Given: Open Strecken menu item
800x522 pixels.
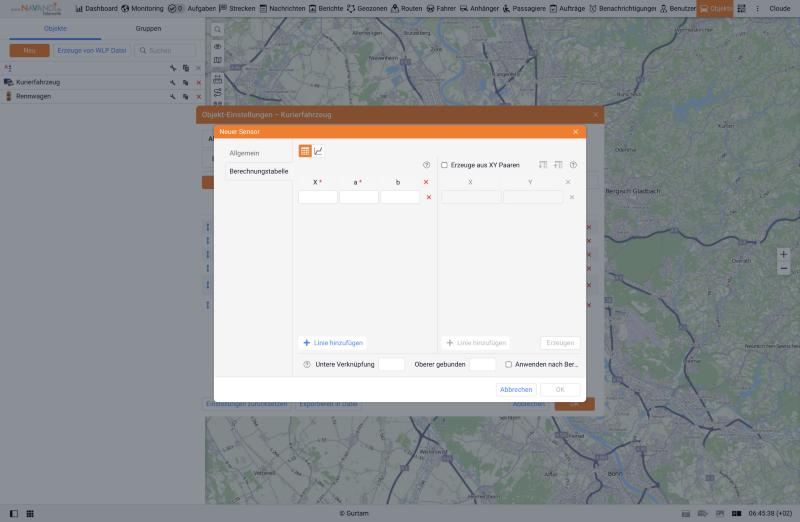Looking at the screenshot, I should (x=237, y=9).
